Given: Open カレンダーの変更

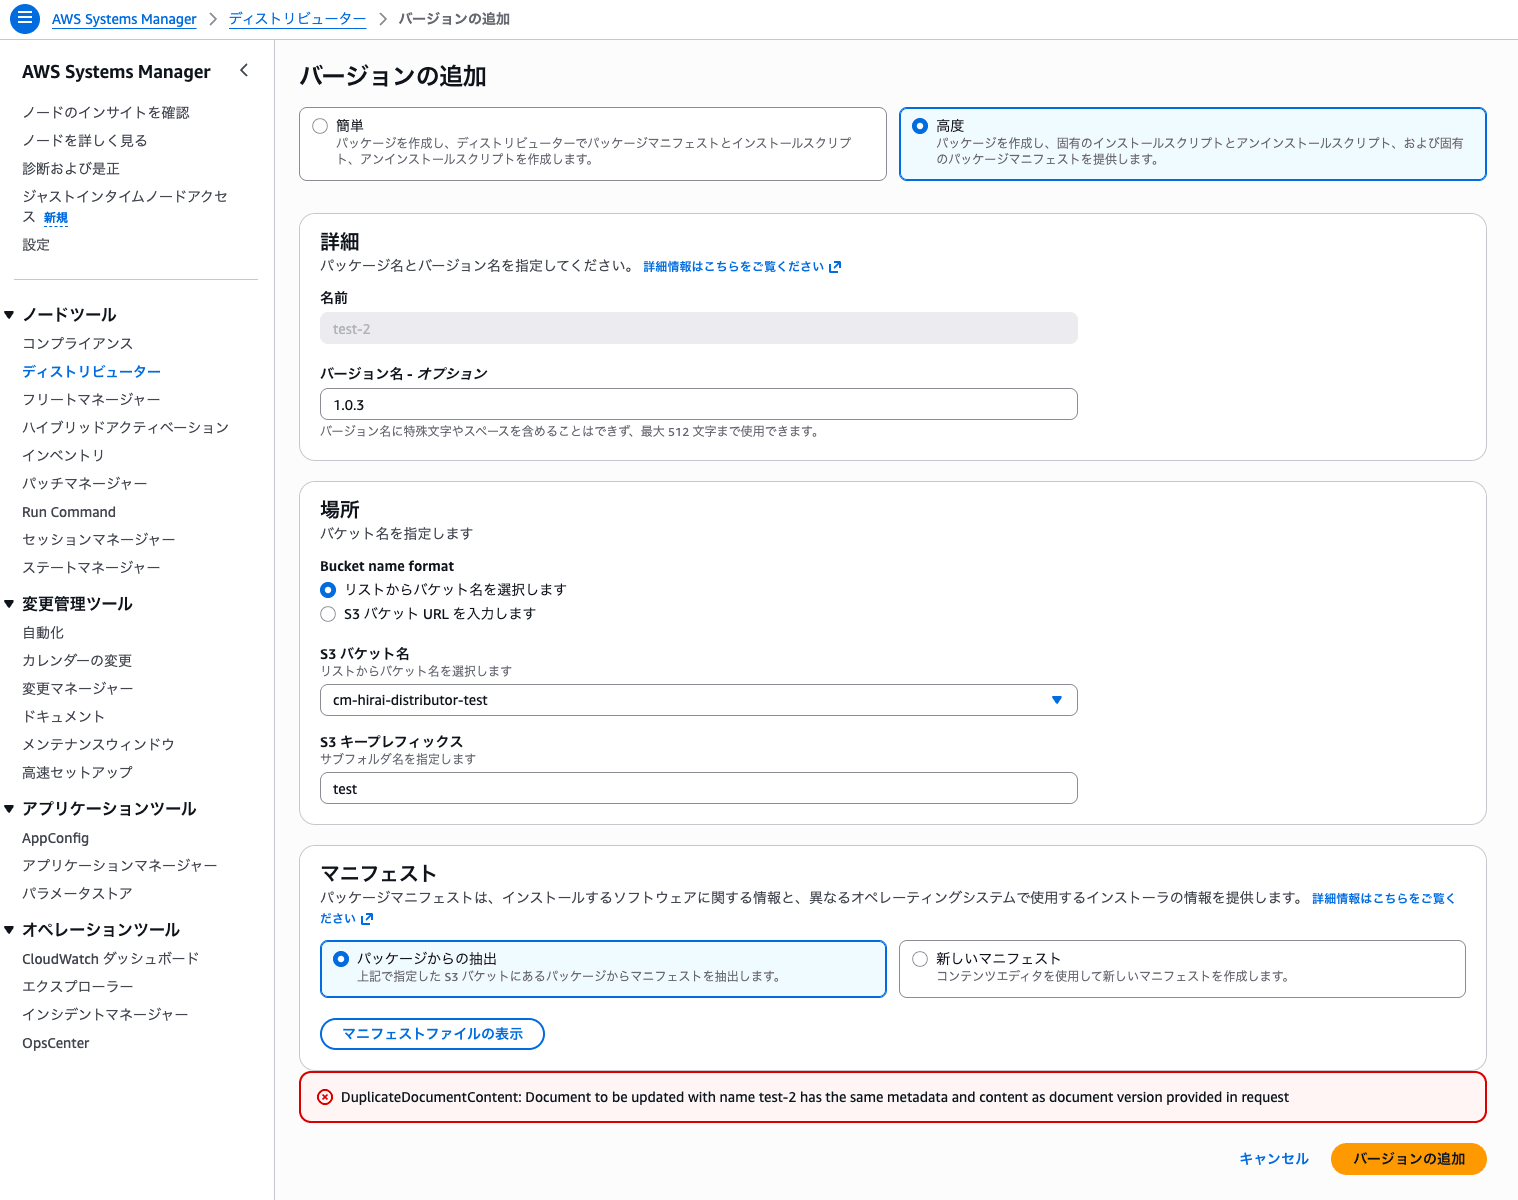Looking at the screenshot, I should coord(77,661).
